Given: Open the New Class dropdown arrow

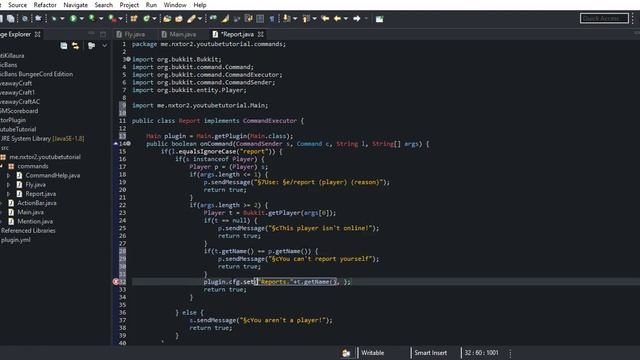Looking at the screenshot, I should (154, 19).
